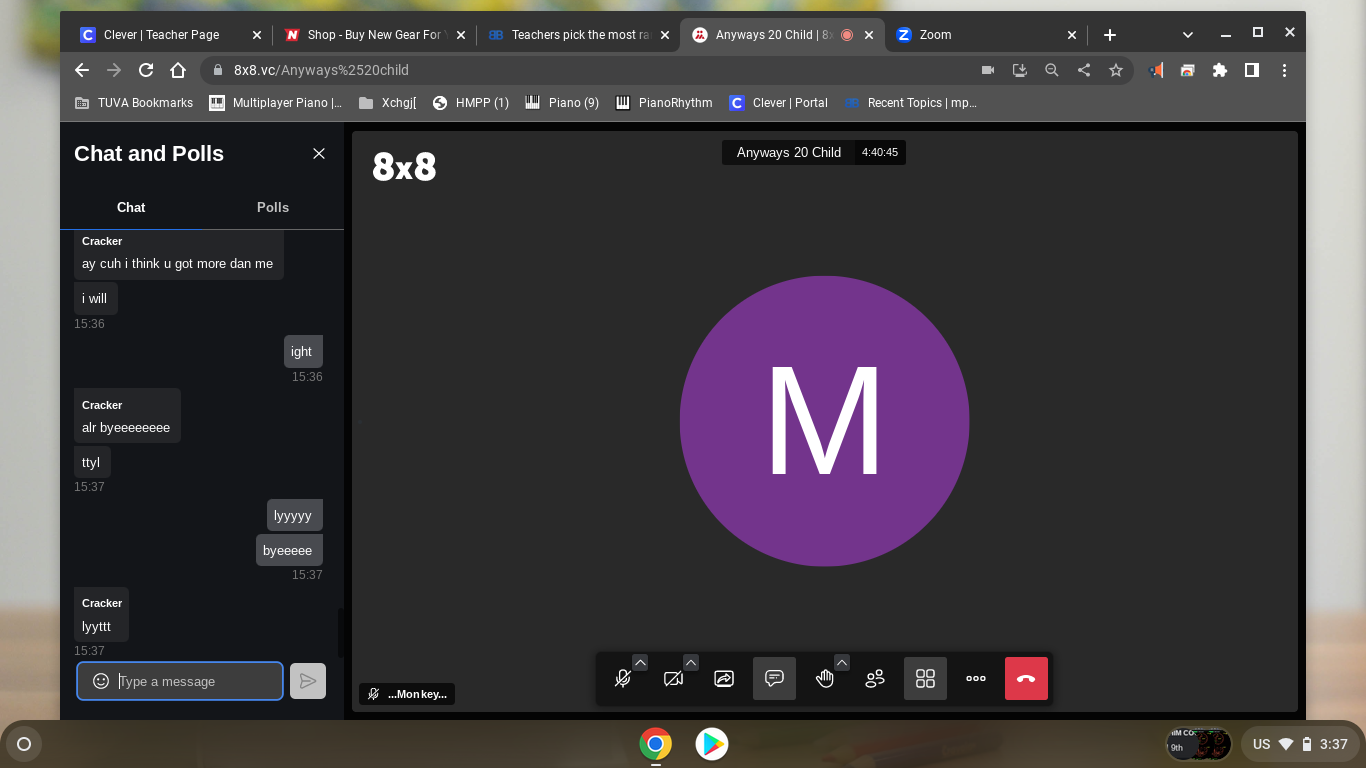The height and width of the screenshot is (768, 1366).
Task: Open the ChromeOS launcher
Action: tap(24, 744)
